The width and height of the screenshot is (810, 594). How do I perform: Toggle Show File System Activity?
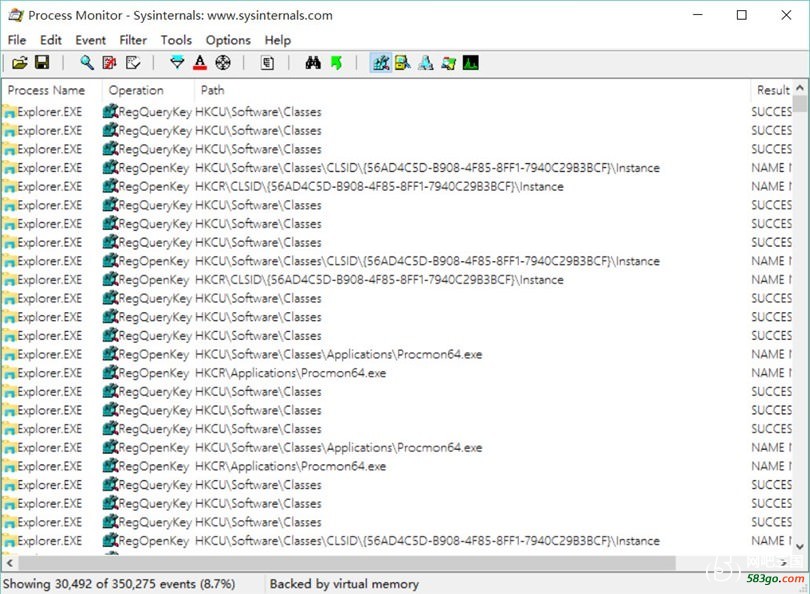(403, 63)
